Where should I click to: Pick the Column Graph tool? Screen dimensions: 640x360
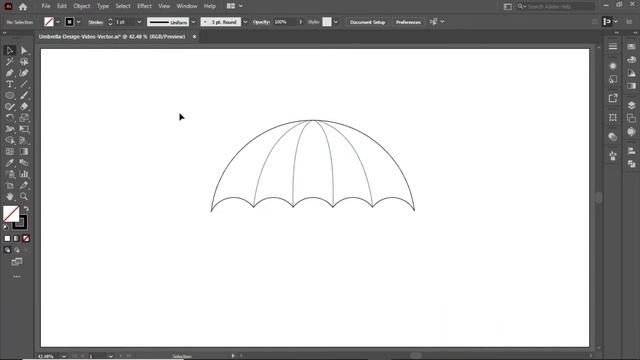click(24, 174)
